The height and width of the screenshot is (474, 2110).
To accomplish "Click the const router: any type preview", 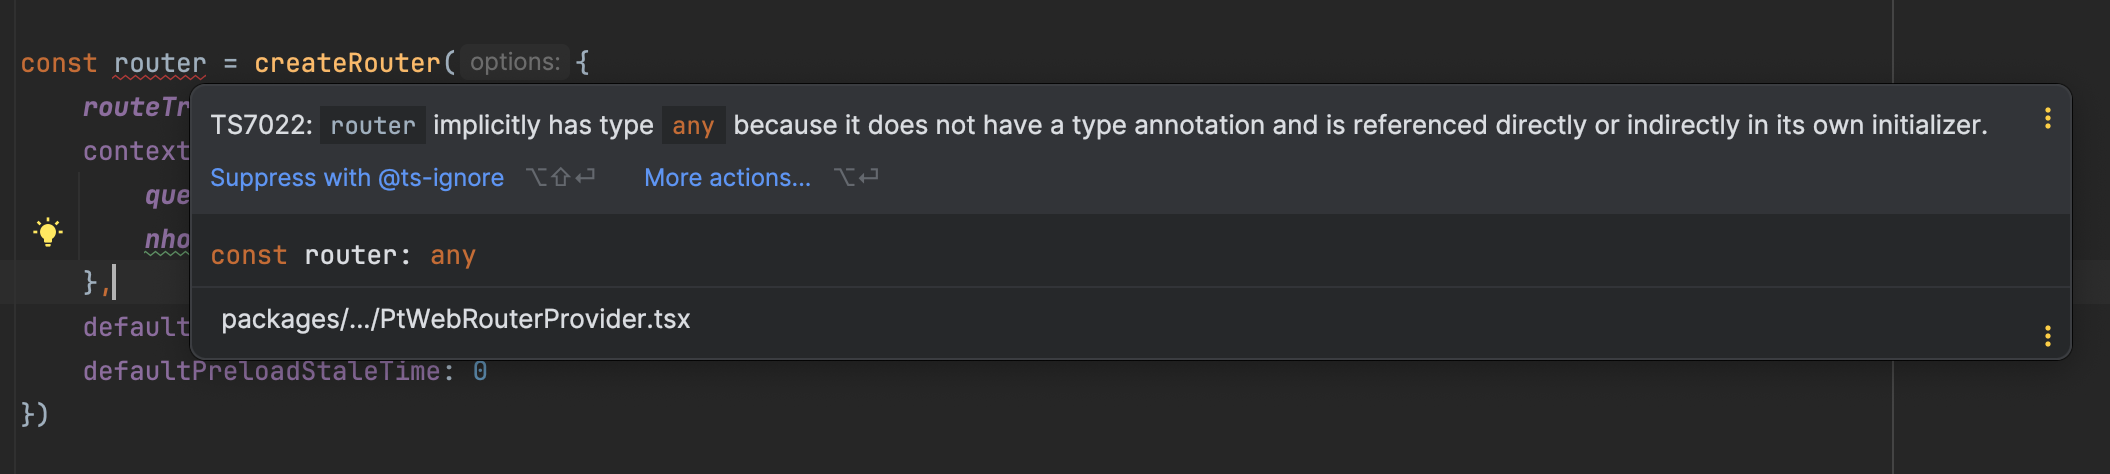I will point(343,255).
